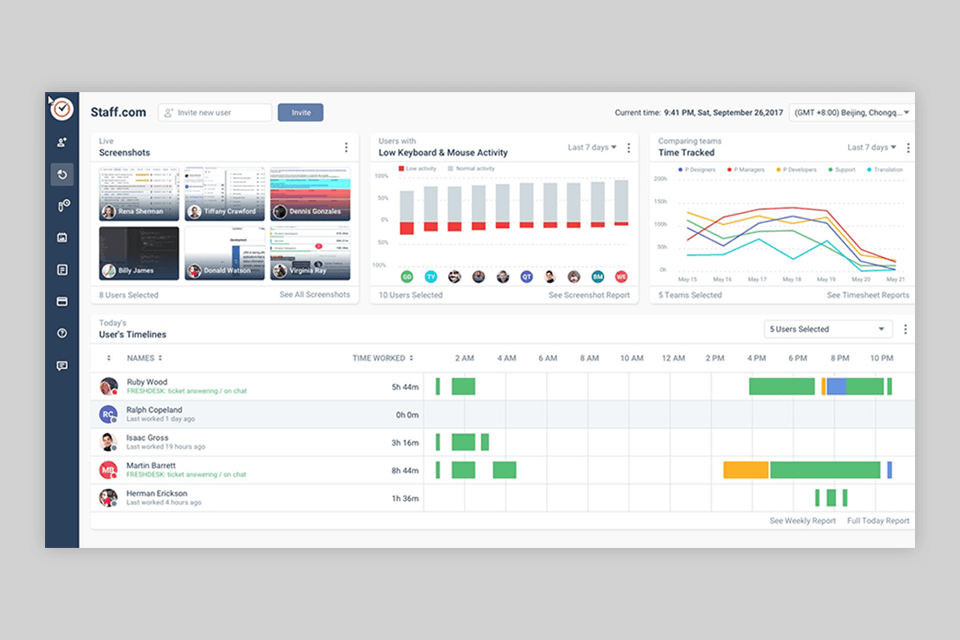
Task: Open Last 7 days dropdown in Activity panel
Action: point(591,147)
